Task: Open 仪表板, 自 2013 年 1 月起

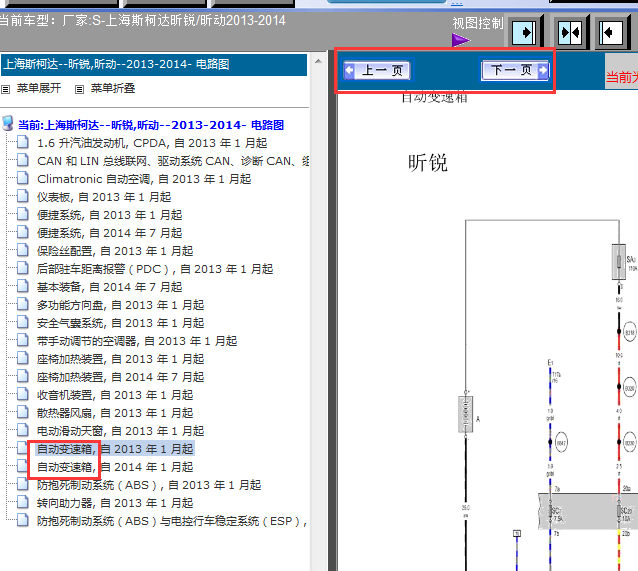Action: 104,197
